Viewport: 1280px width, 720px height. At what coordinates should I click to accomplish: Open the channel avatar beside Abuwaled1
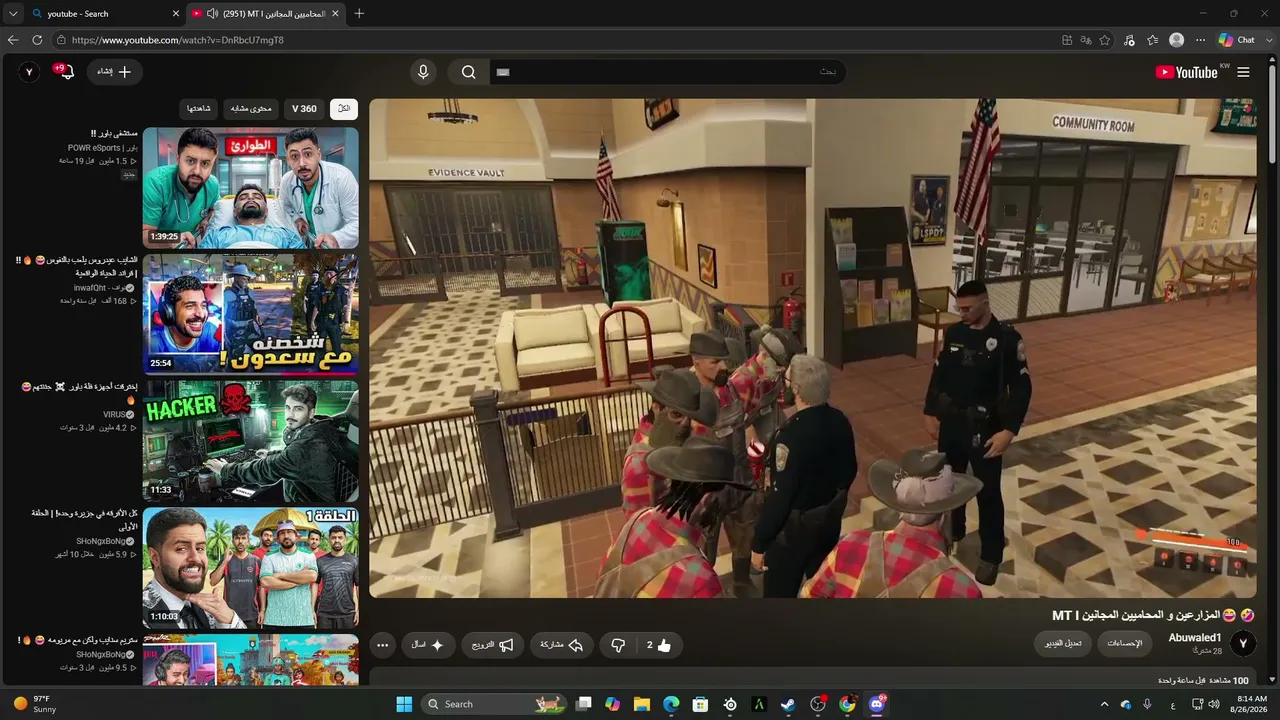(1243, 644)
